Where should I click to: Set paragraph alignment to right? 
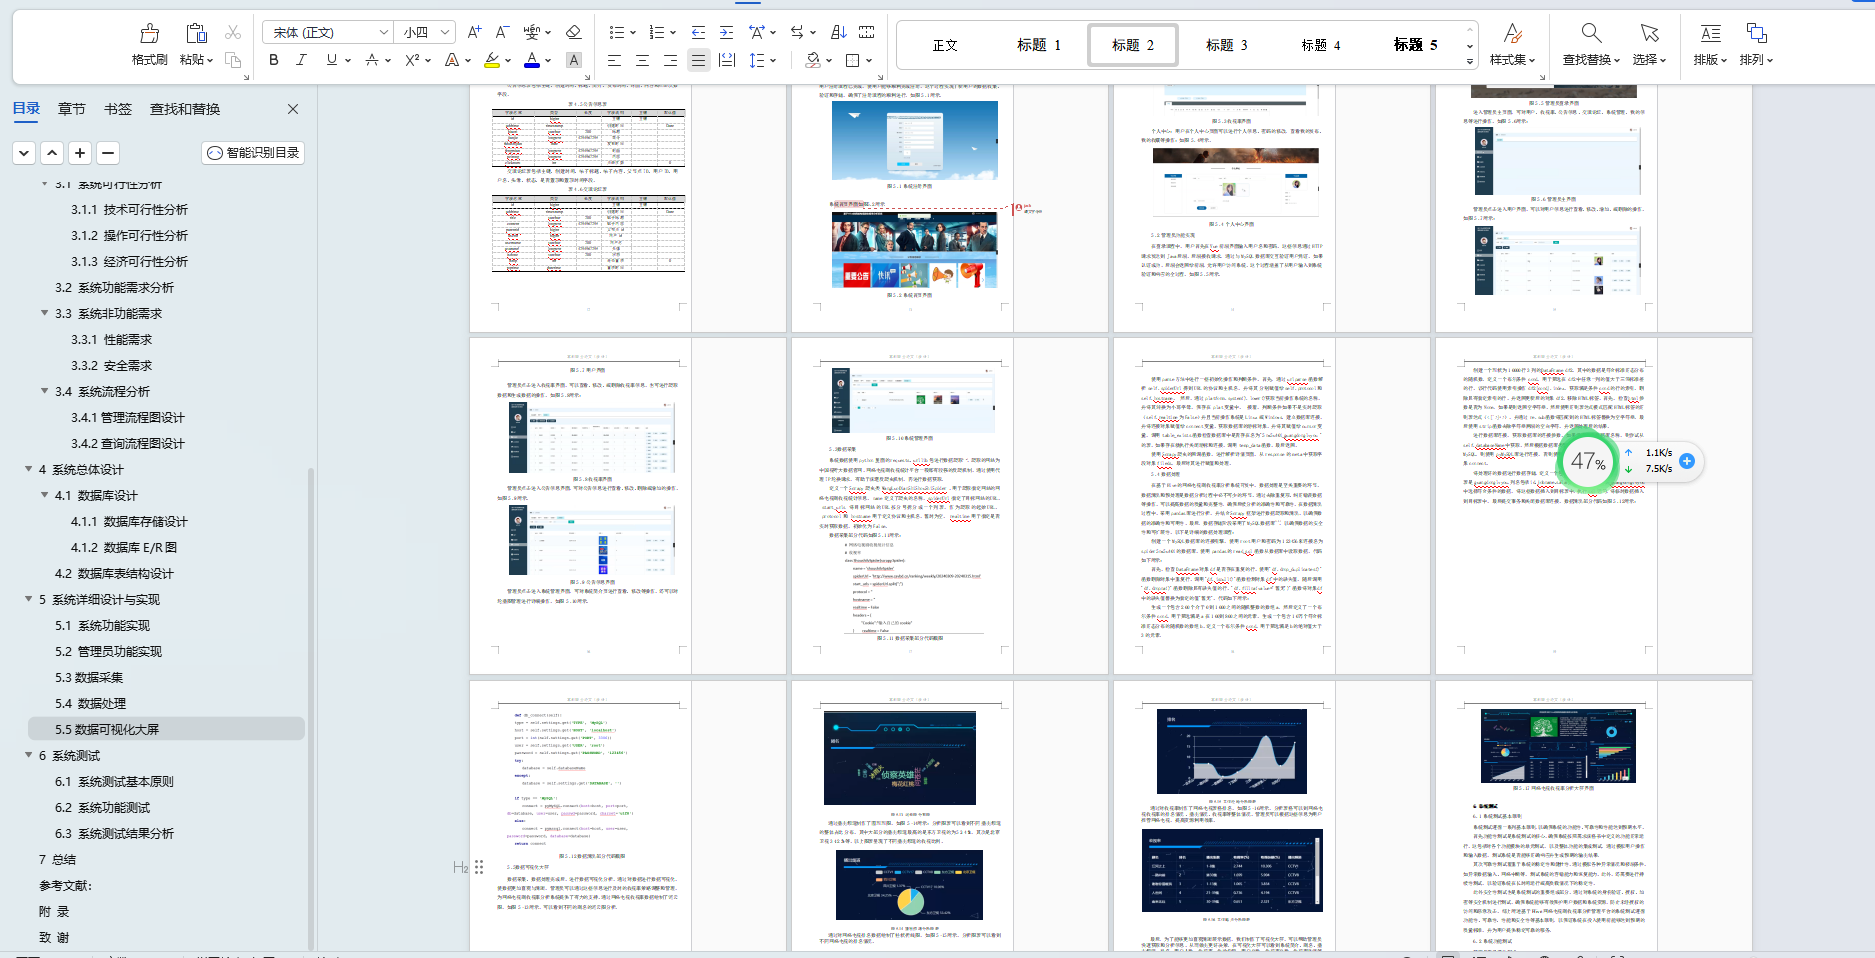pyautogui.click(x=670, y=60)
